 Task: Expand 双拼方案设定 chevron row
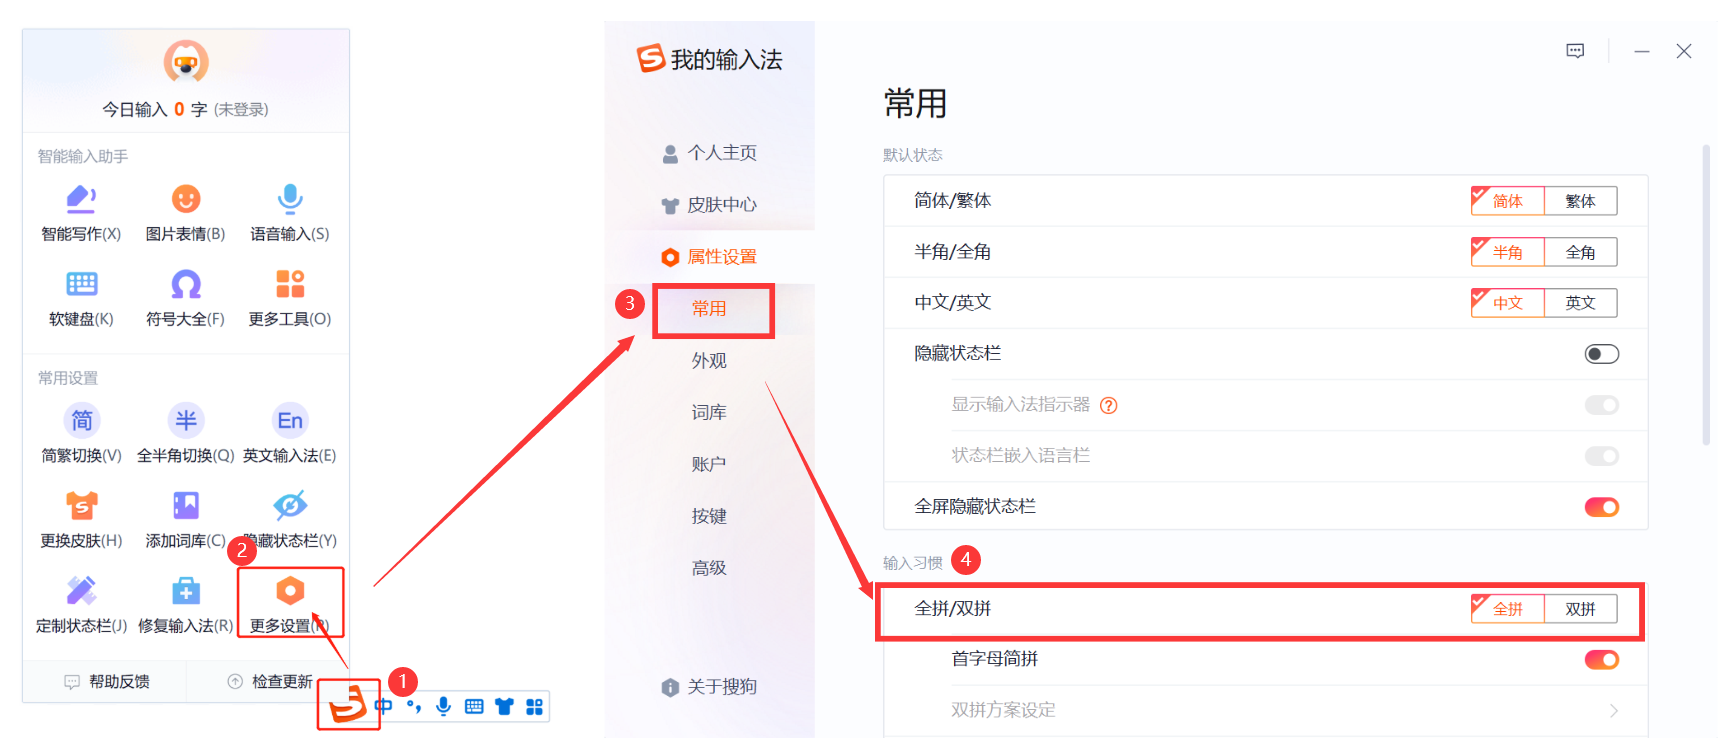[1613, 710]
